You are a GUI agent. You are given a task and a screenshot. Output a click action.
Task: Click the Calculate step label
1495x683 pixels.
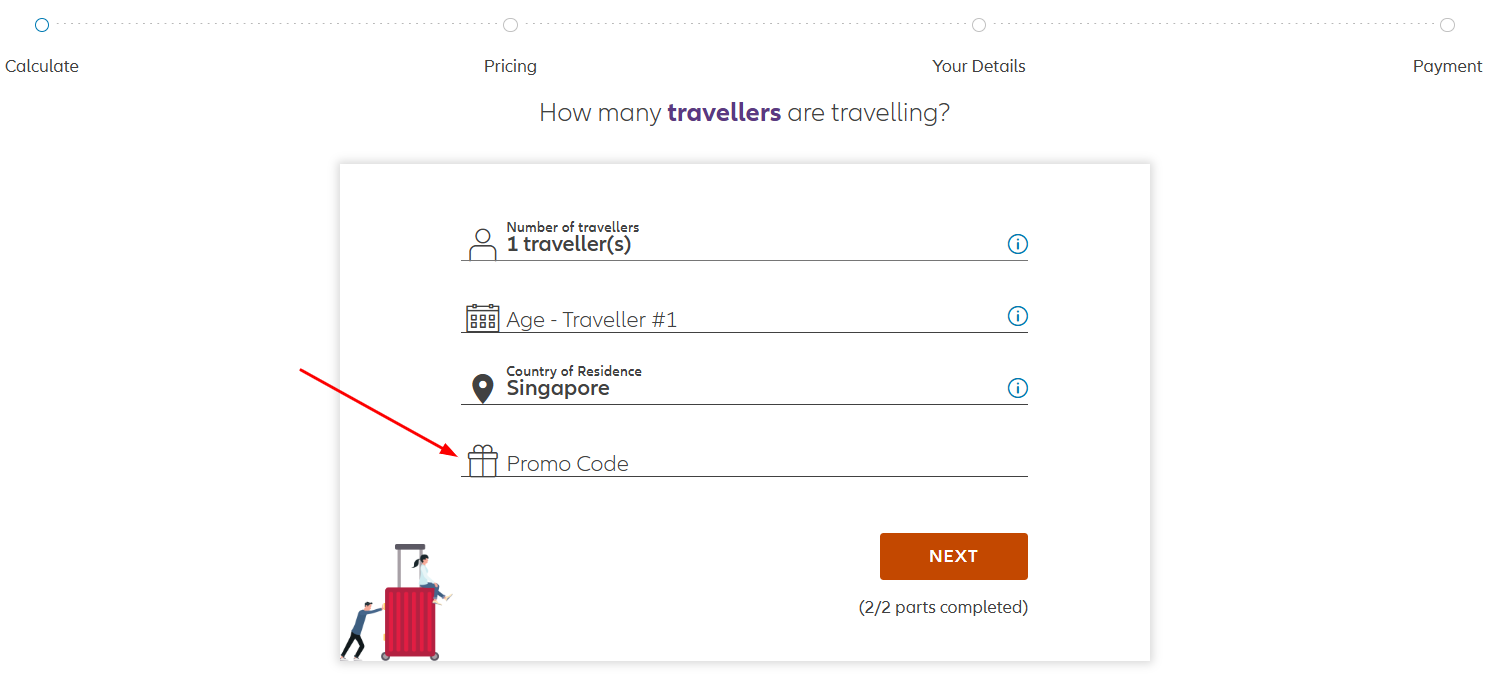click(42, 66)
